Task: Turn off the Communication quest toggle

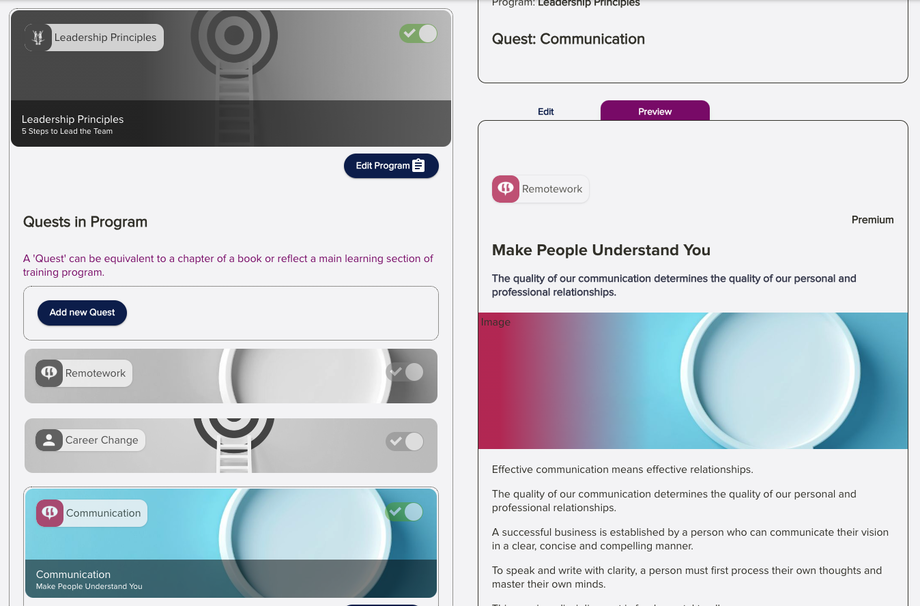Action: pos(405,512)
